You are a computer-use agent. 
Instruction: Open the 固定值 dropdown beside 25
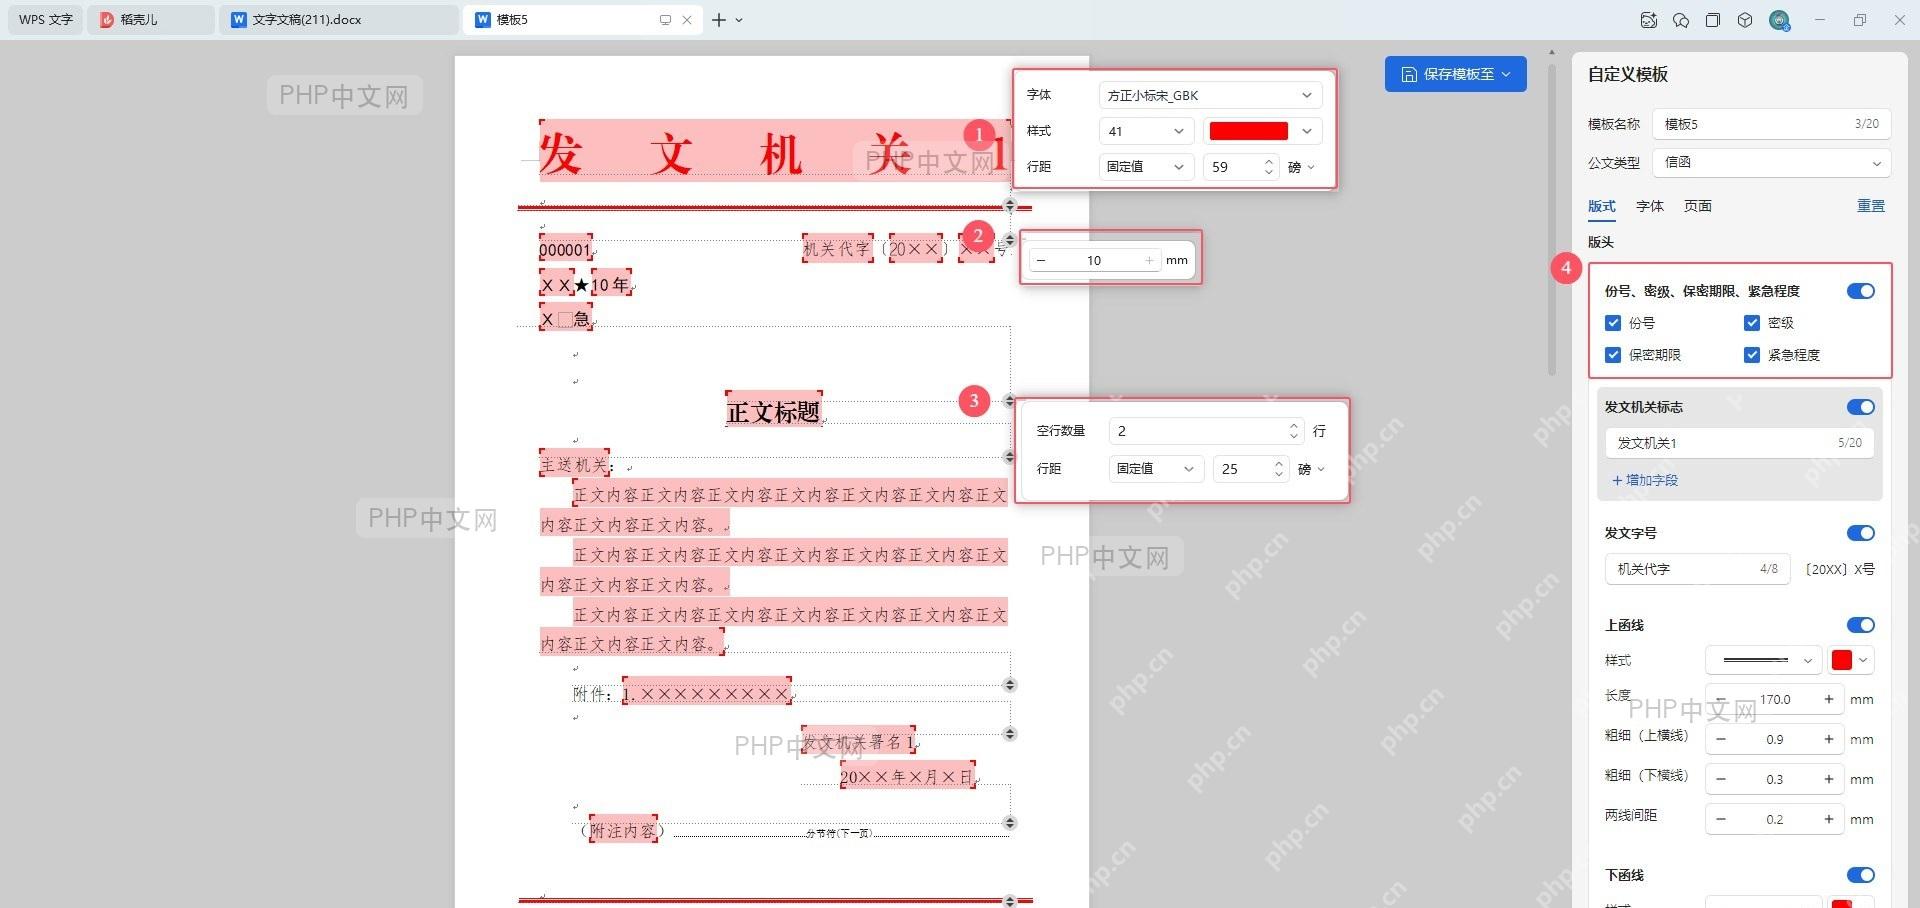1156,469
